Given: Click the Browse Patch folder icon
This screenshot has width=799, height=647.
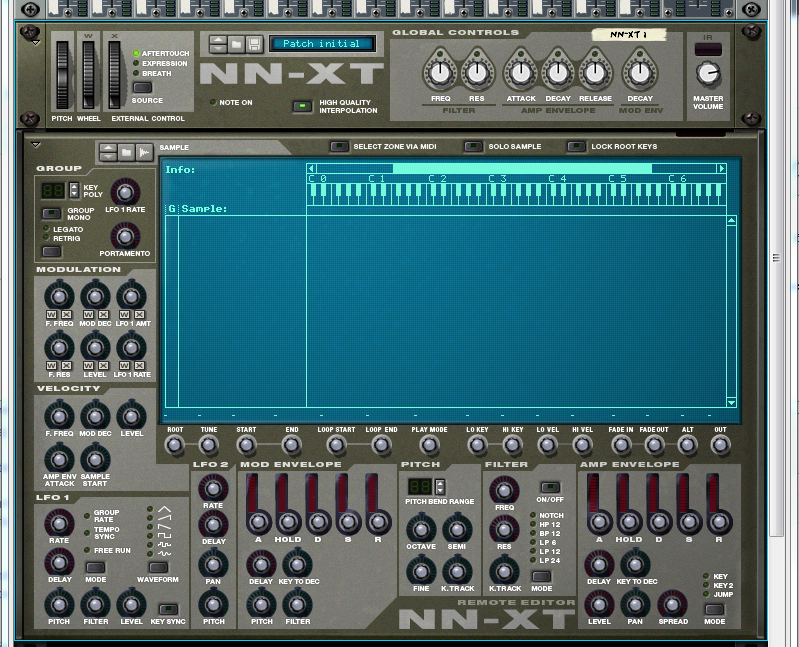Looking at the screenshot, I should click(235, 44).
